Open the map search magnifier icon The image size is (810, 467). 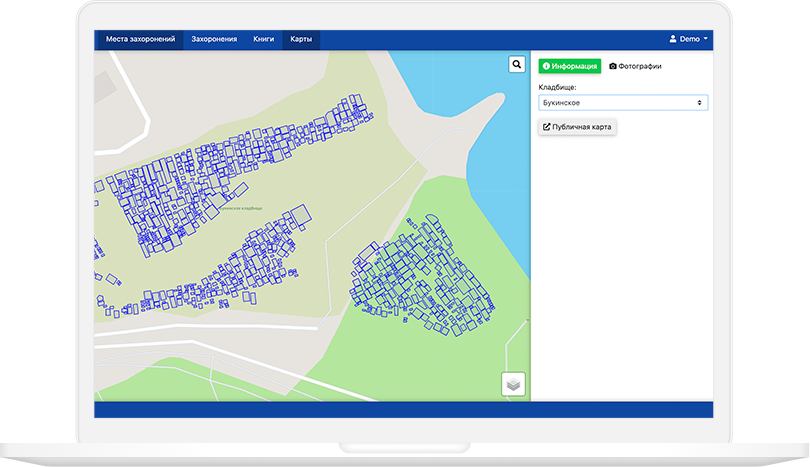[517, 65]
